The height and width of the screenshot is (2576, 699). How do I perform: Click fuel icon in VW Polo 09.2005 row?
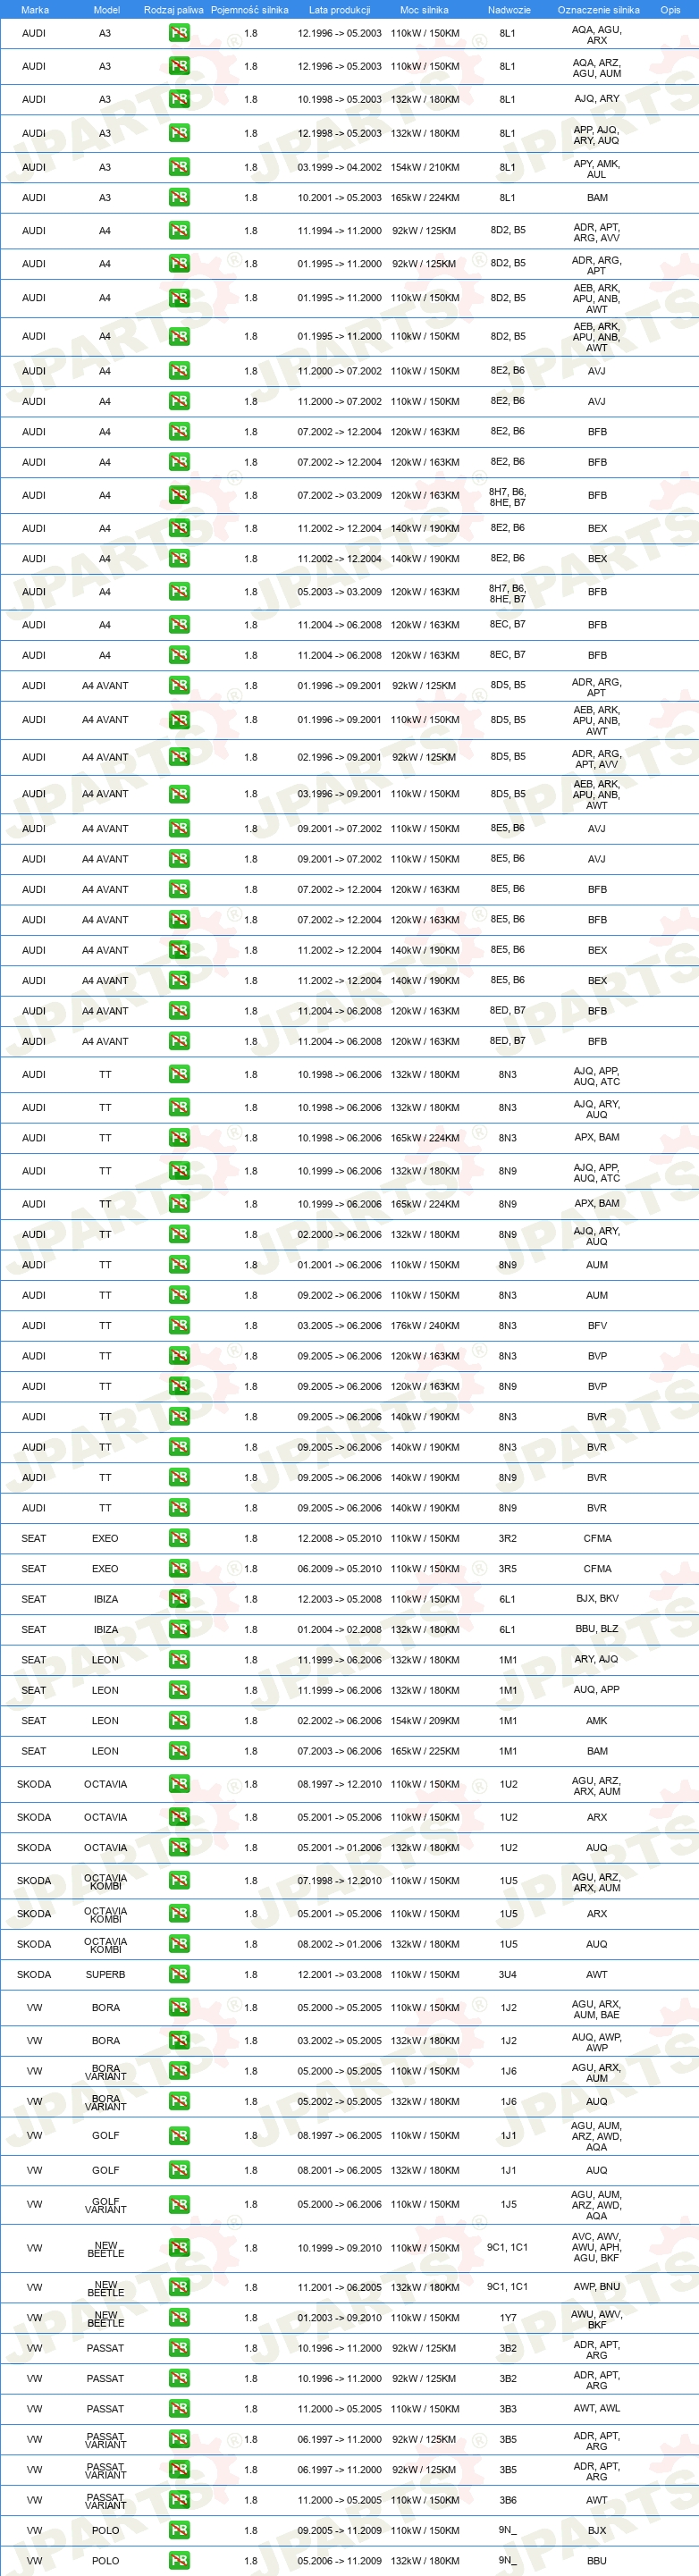point(179,2530)
